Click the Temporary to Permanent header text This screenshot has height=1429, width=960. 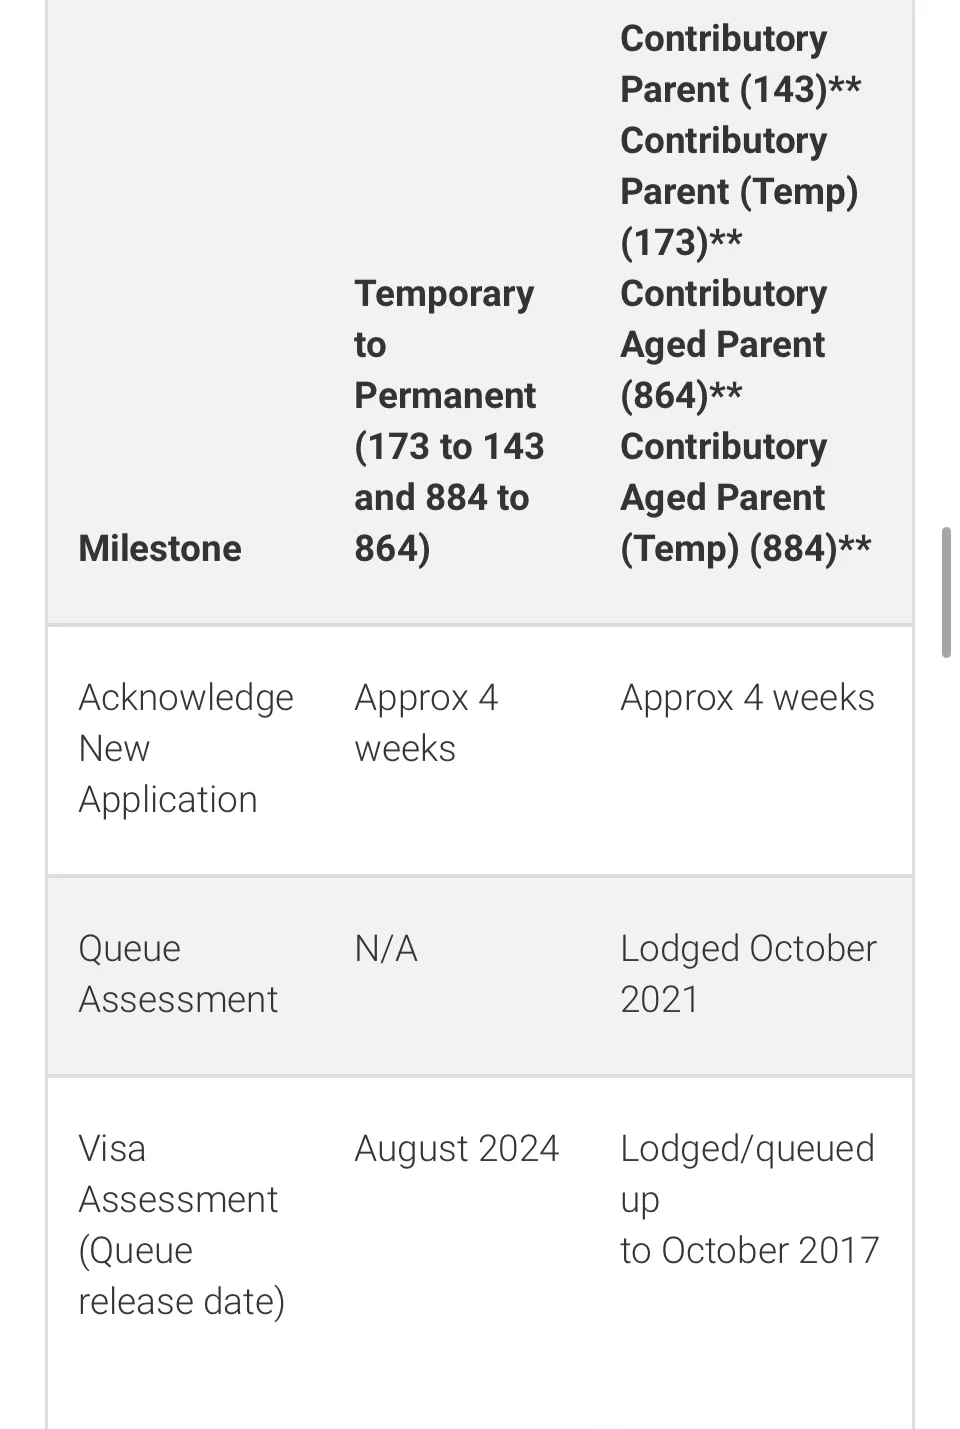[444, 344]
